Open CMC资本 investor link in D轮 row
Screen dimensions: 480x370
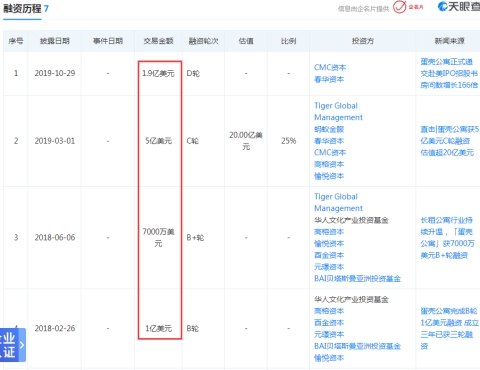pyautogui.click(x=330, y=67)
